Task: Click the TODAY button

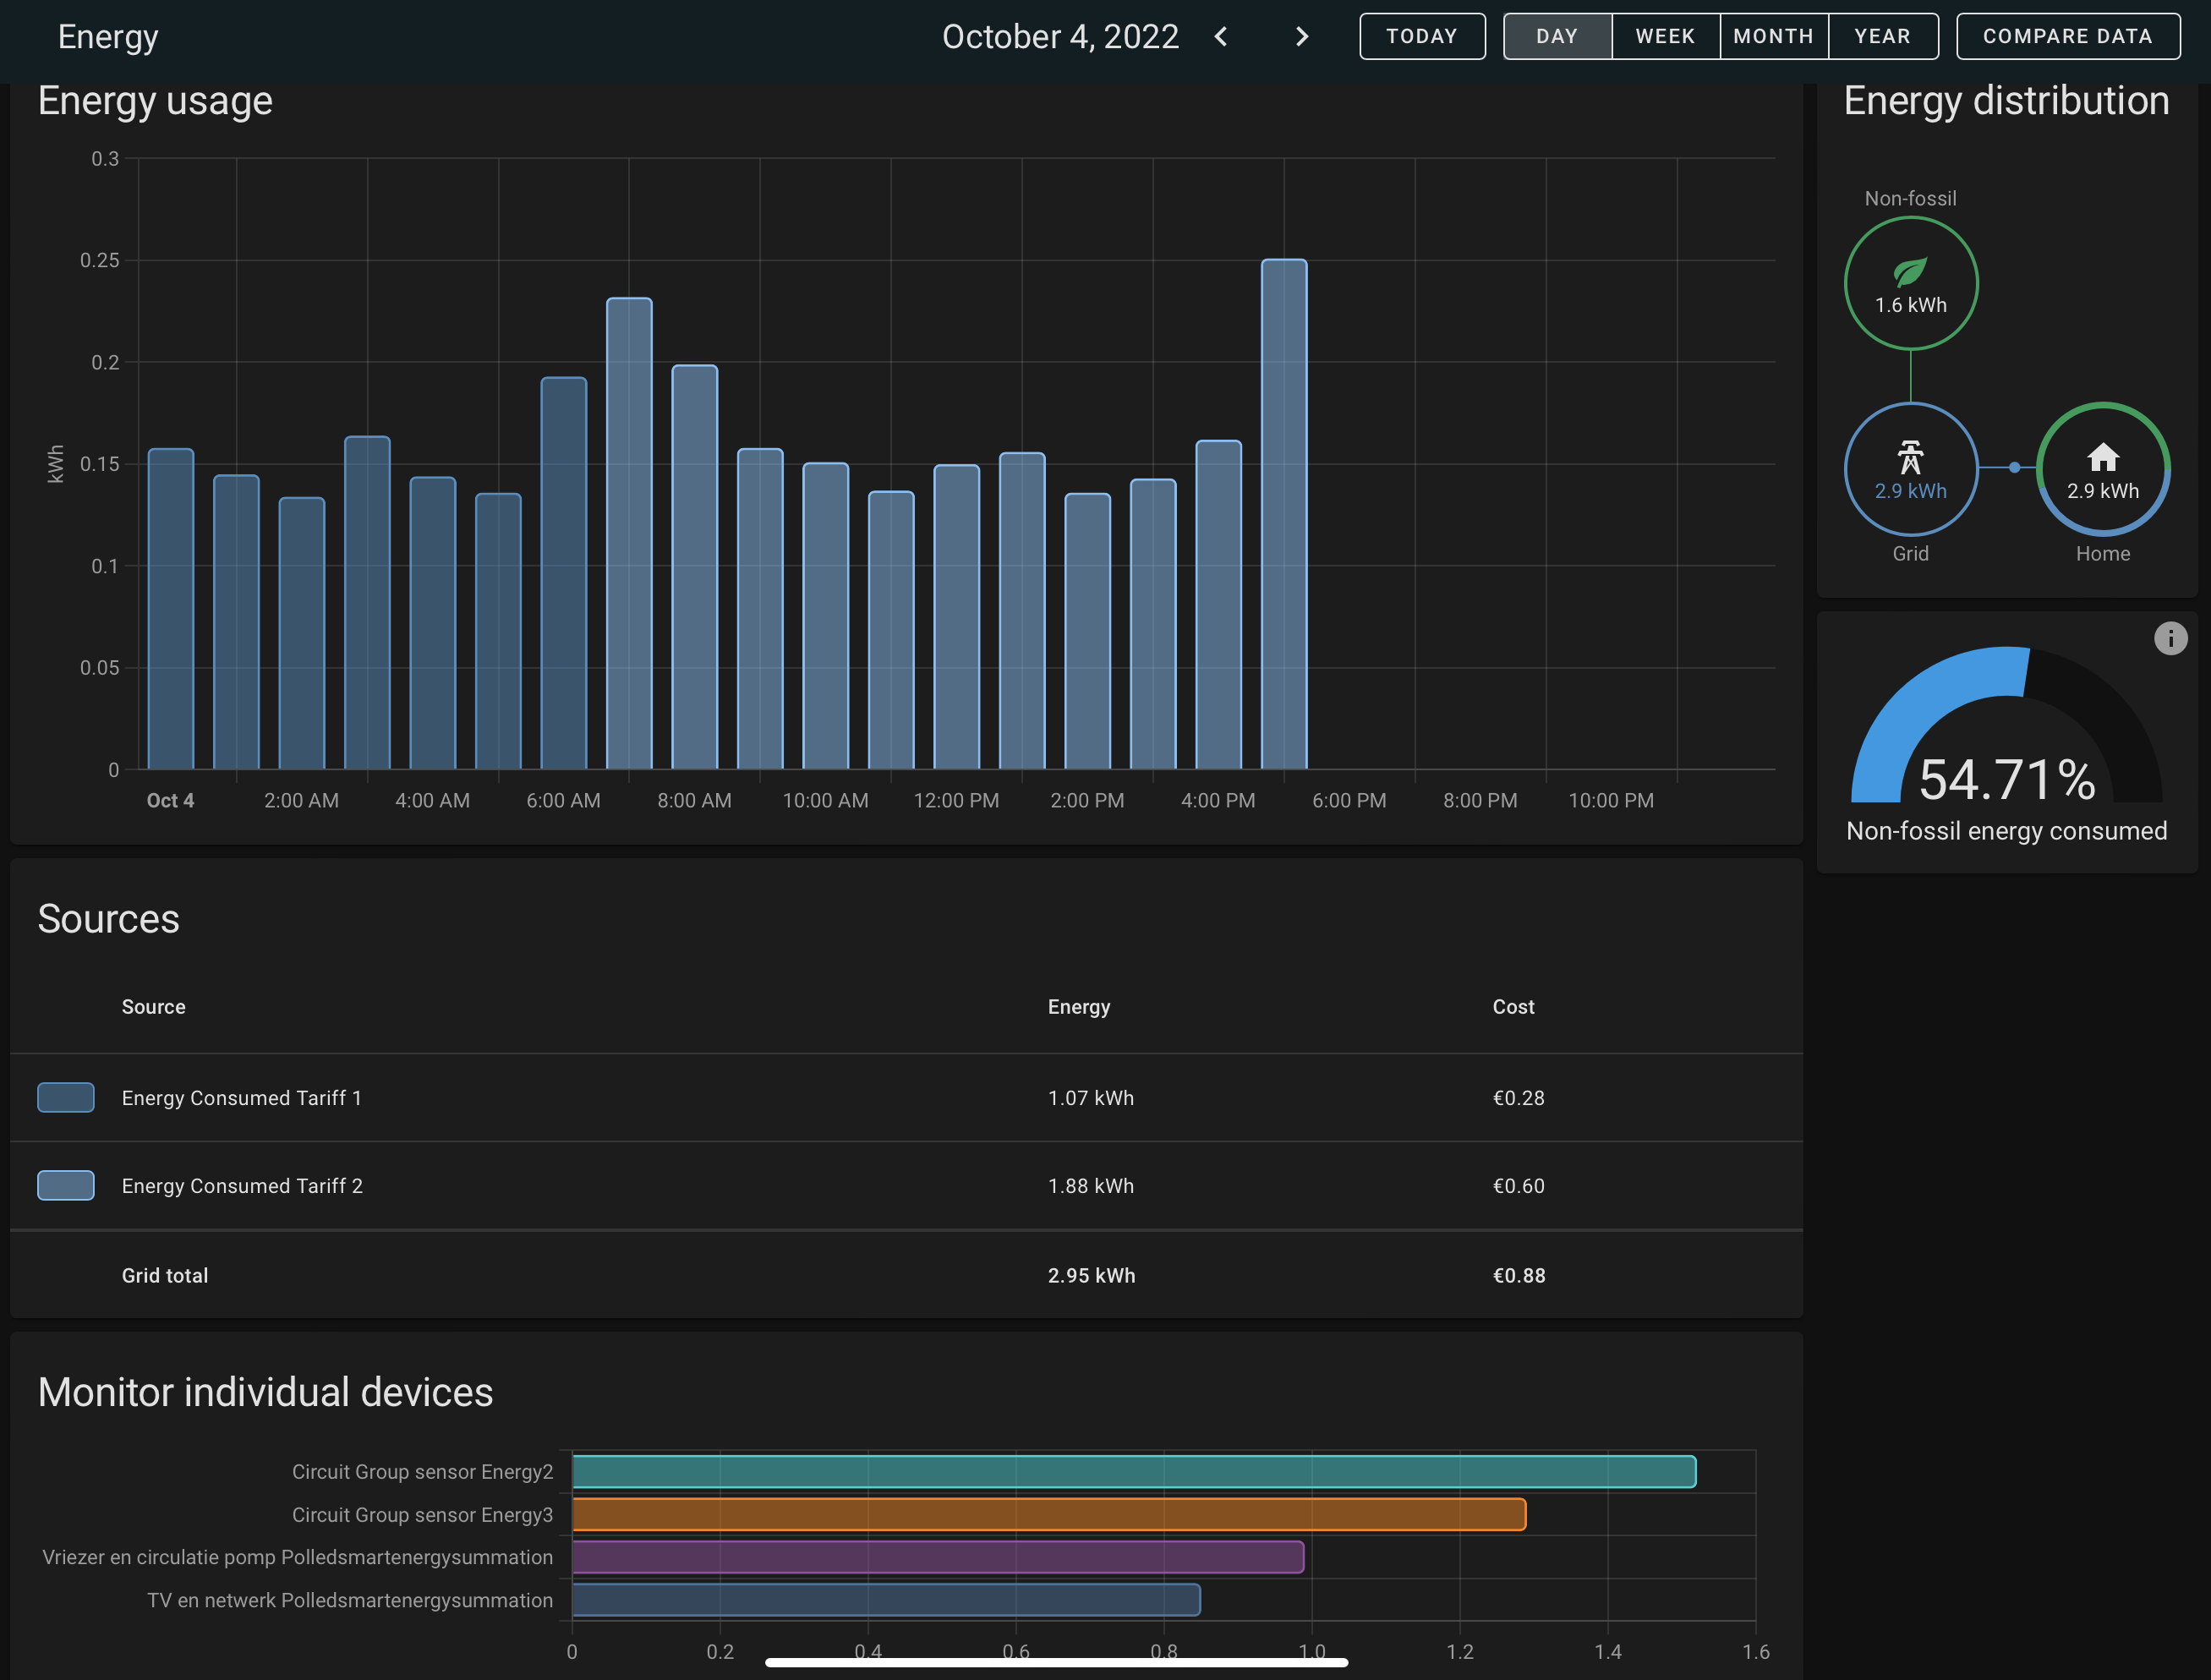Action: tap(1421, 37)
